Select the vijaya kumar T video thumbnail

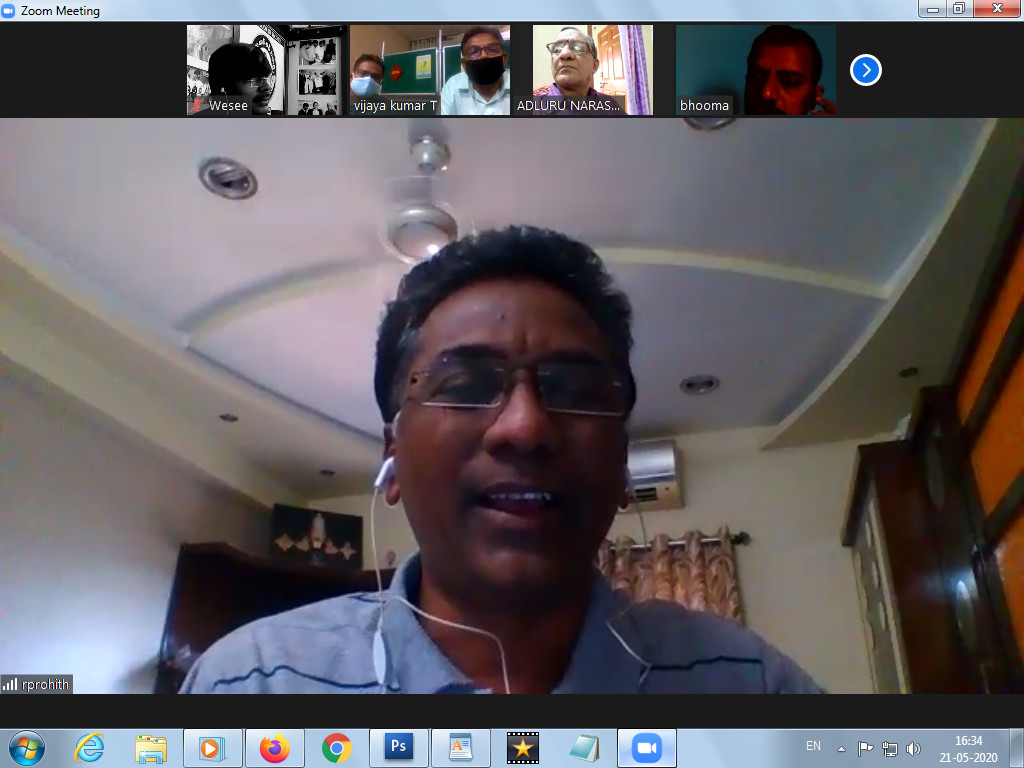coord(429,70)
